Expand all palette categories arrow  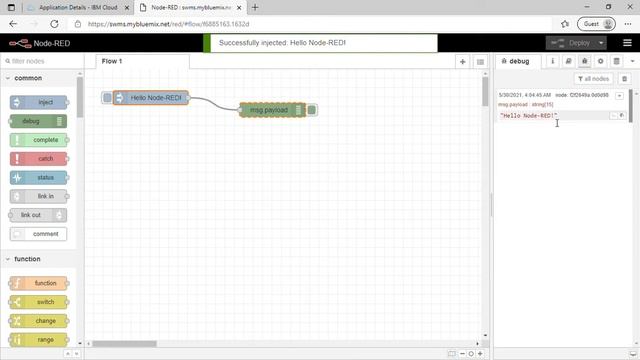(x=76, y=354)
